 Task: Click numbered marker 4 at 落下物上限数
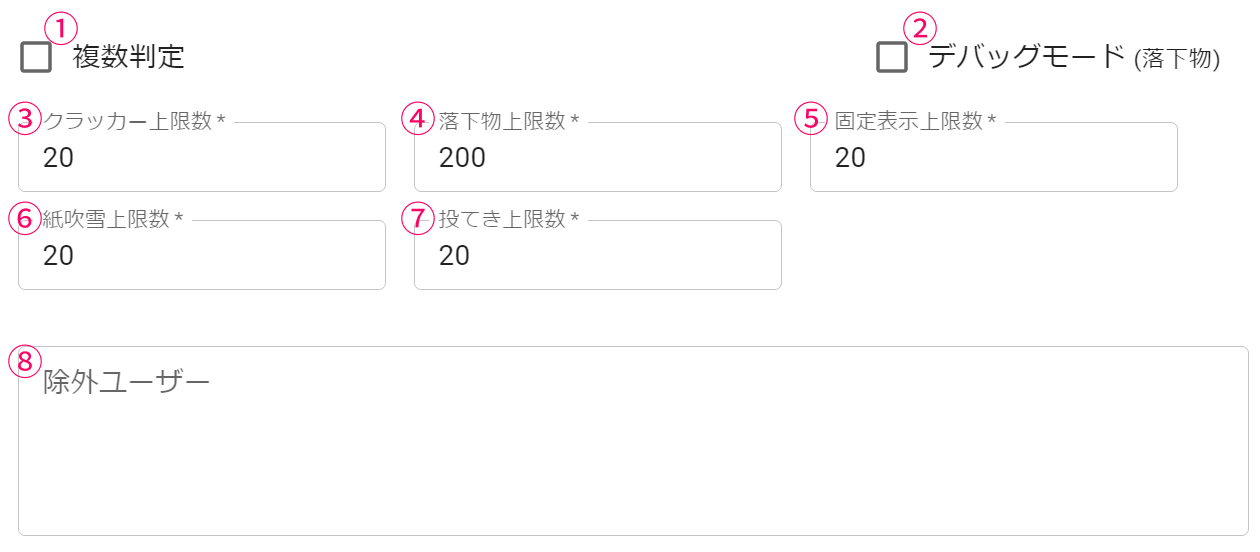click(418, 118)
